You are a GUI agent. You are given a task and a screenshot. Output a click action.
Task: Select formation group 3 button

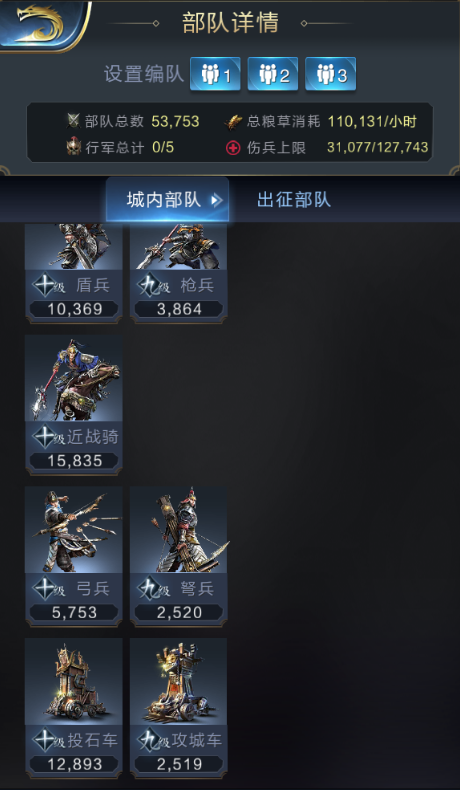pyautogui.click(x=331, y=74)
